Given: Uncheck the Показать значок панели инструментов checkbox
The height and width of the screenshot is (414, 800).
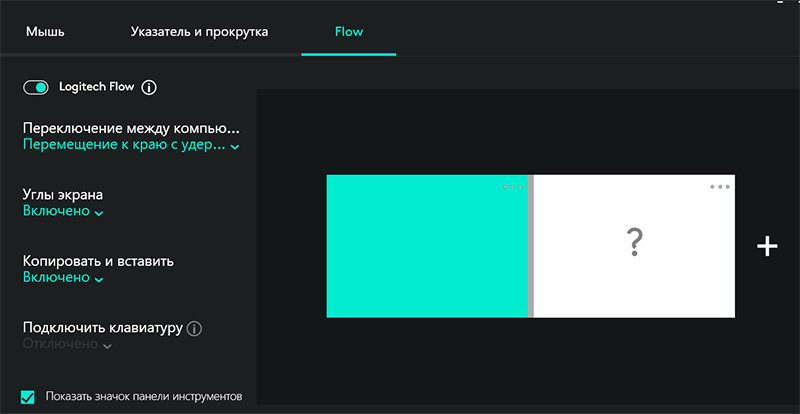Looking at the screenshot, I should point(28,396).
